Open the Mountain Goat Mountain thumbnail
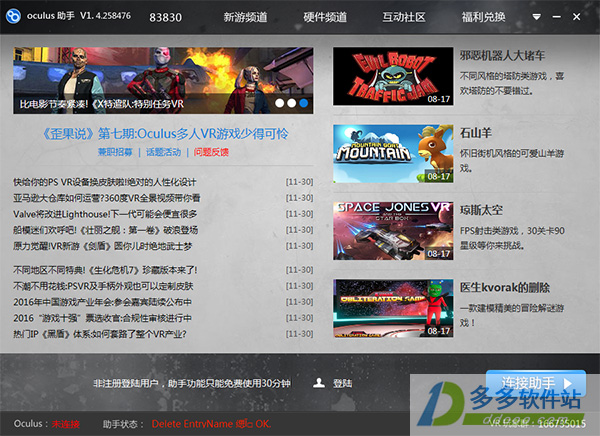This screenshot has width=600, height=436. click(x=393, y=153)
